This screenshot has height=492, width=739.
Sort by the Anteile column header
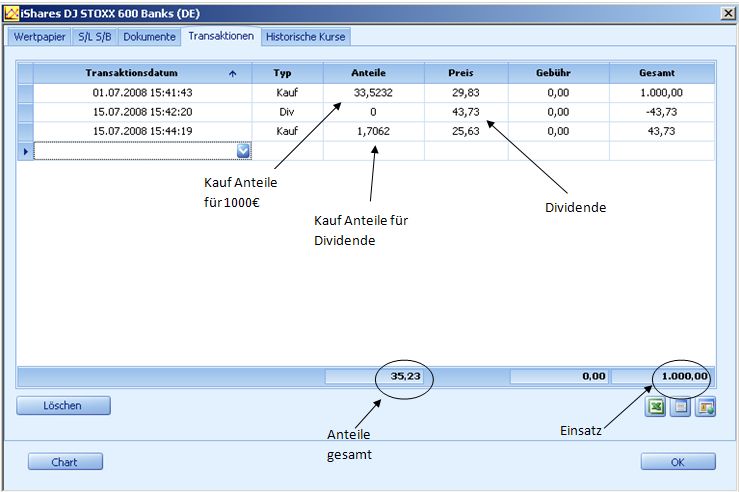tap(374, 73)
